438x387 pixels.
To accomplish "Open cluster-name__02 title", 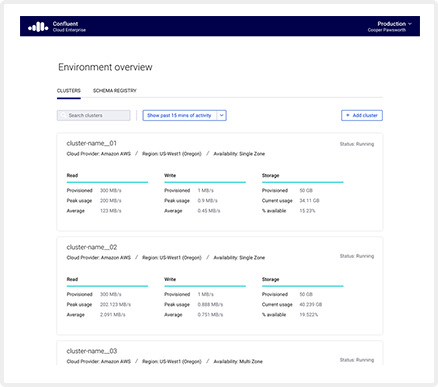I will (92, 247).
